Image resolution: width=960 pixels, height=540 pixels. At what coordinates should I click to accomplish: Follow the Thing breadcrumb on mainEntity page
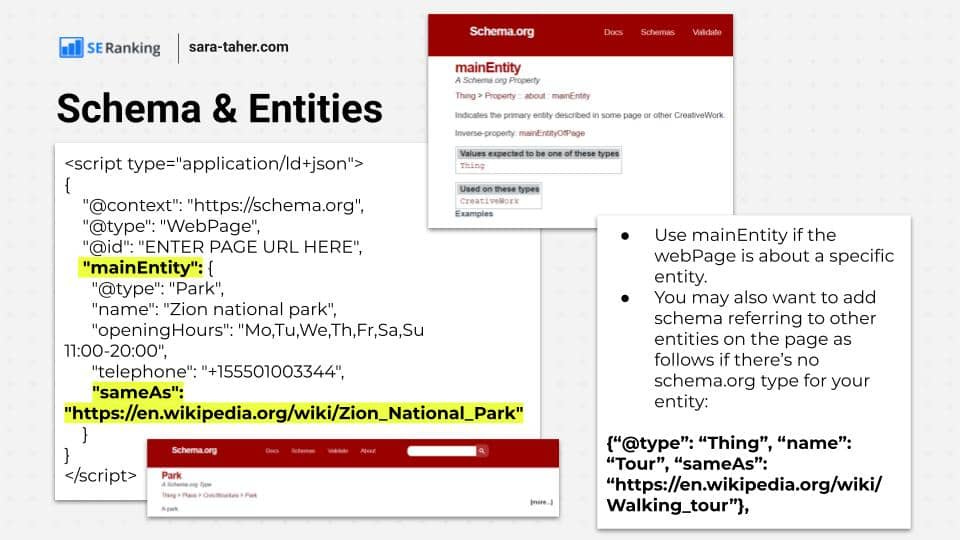(x=465, y=96)
